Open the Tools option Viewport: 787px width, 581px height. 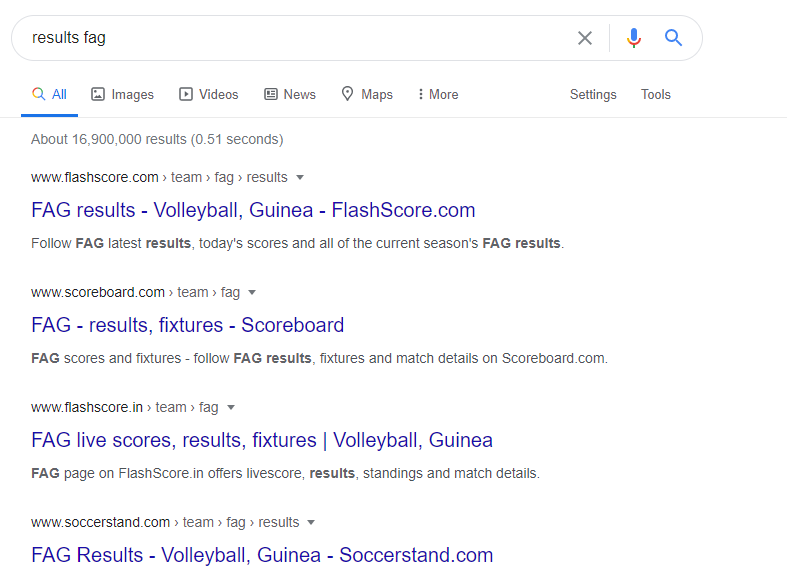click(x=655, y=94)
